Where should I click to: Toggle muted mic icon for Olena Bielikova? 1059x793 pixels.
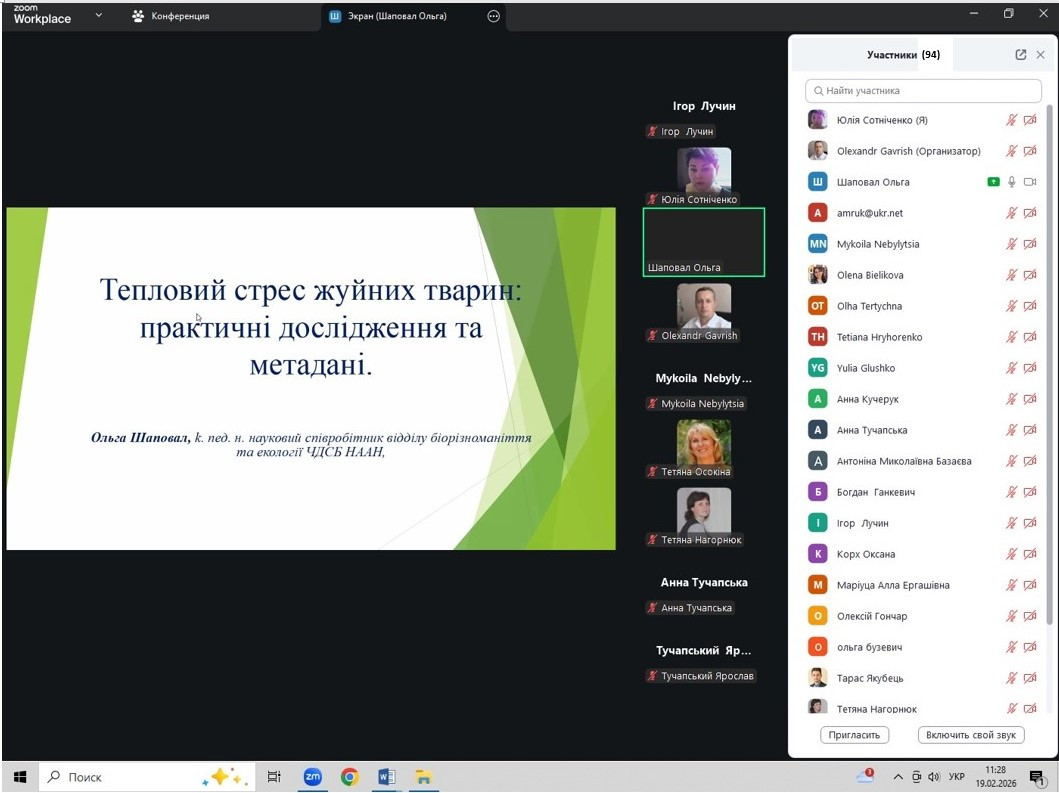coord(1012,275)
